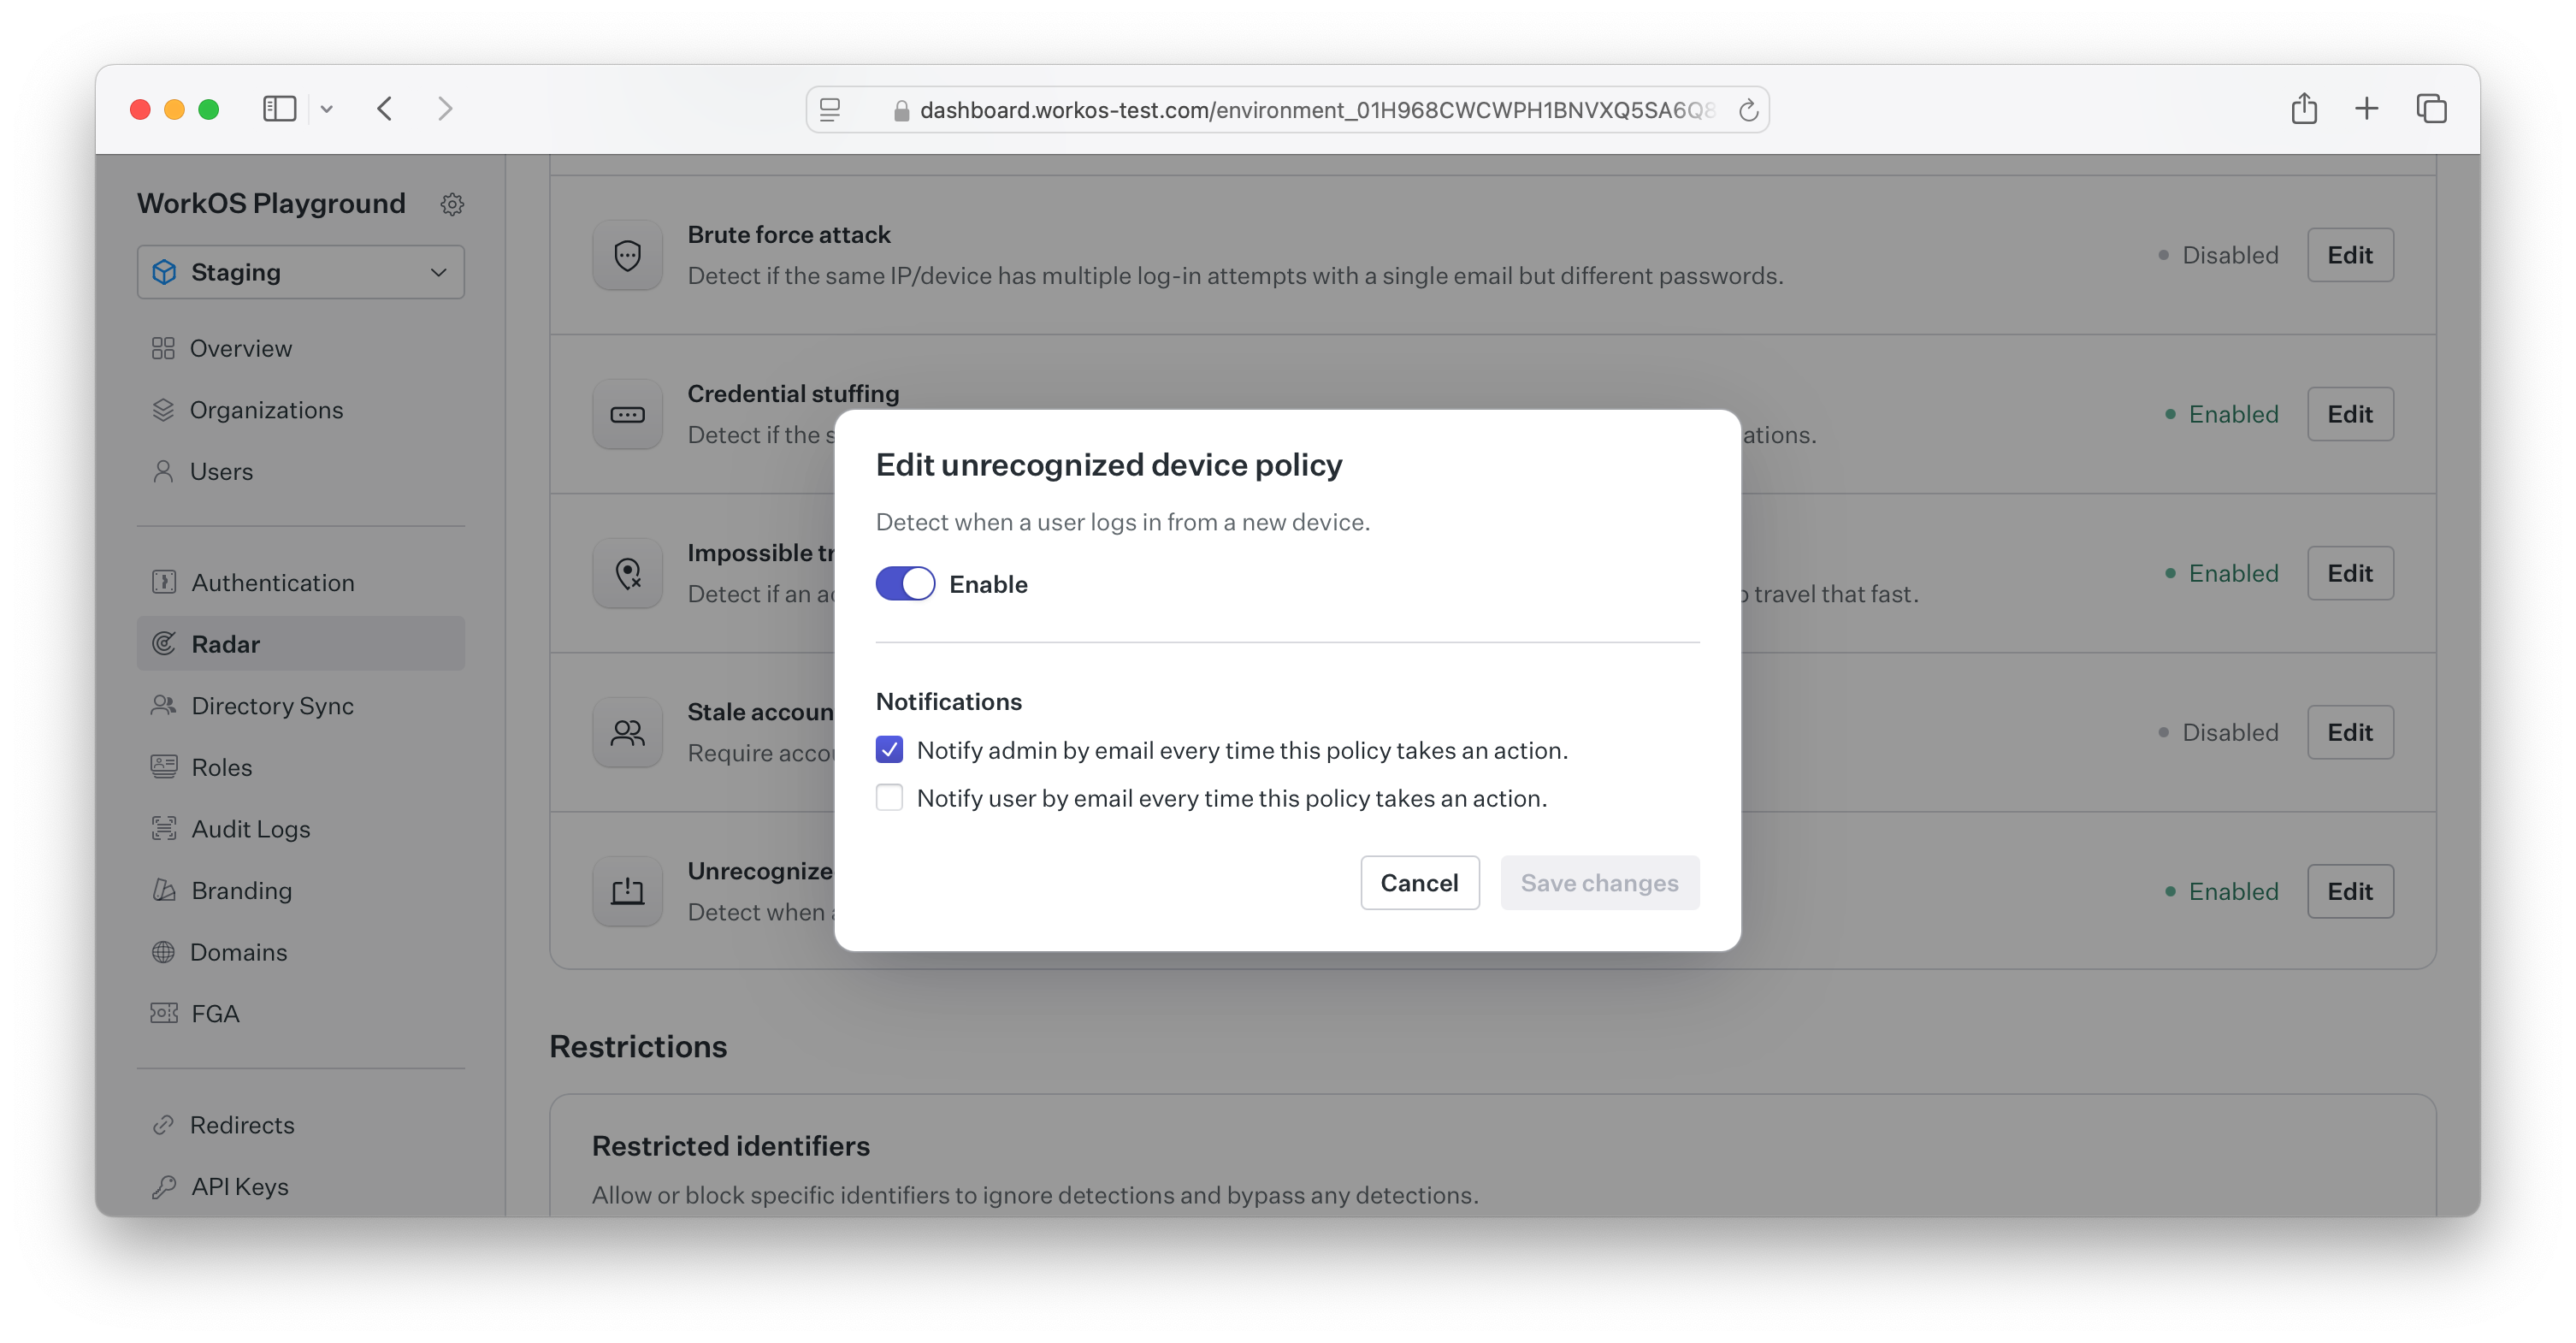Click Edit button for Credential stuffing policy
Viewport: 2576px width, 1343px height.
[2349, 412]
